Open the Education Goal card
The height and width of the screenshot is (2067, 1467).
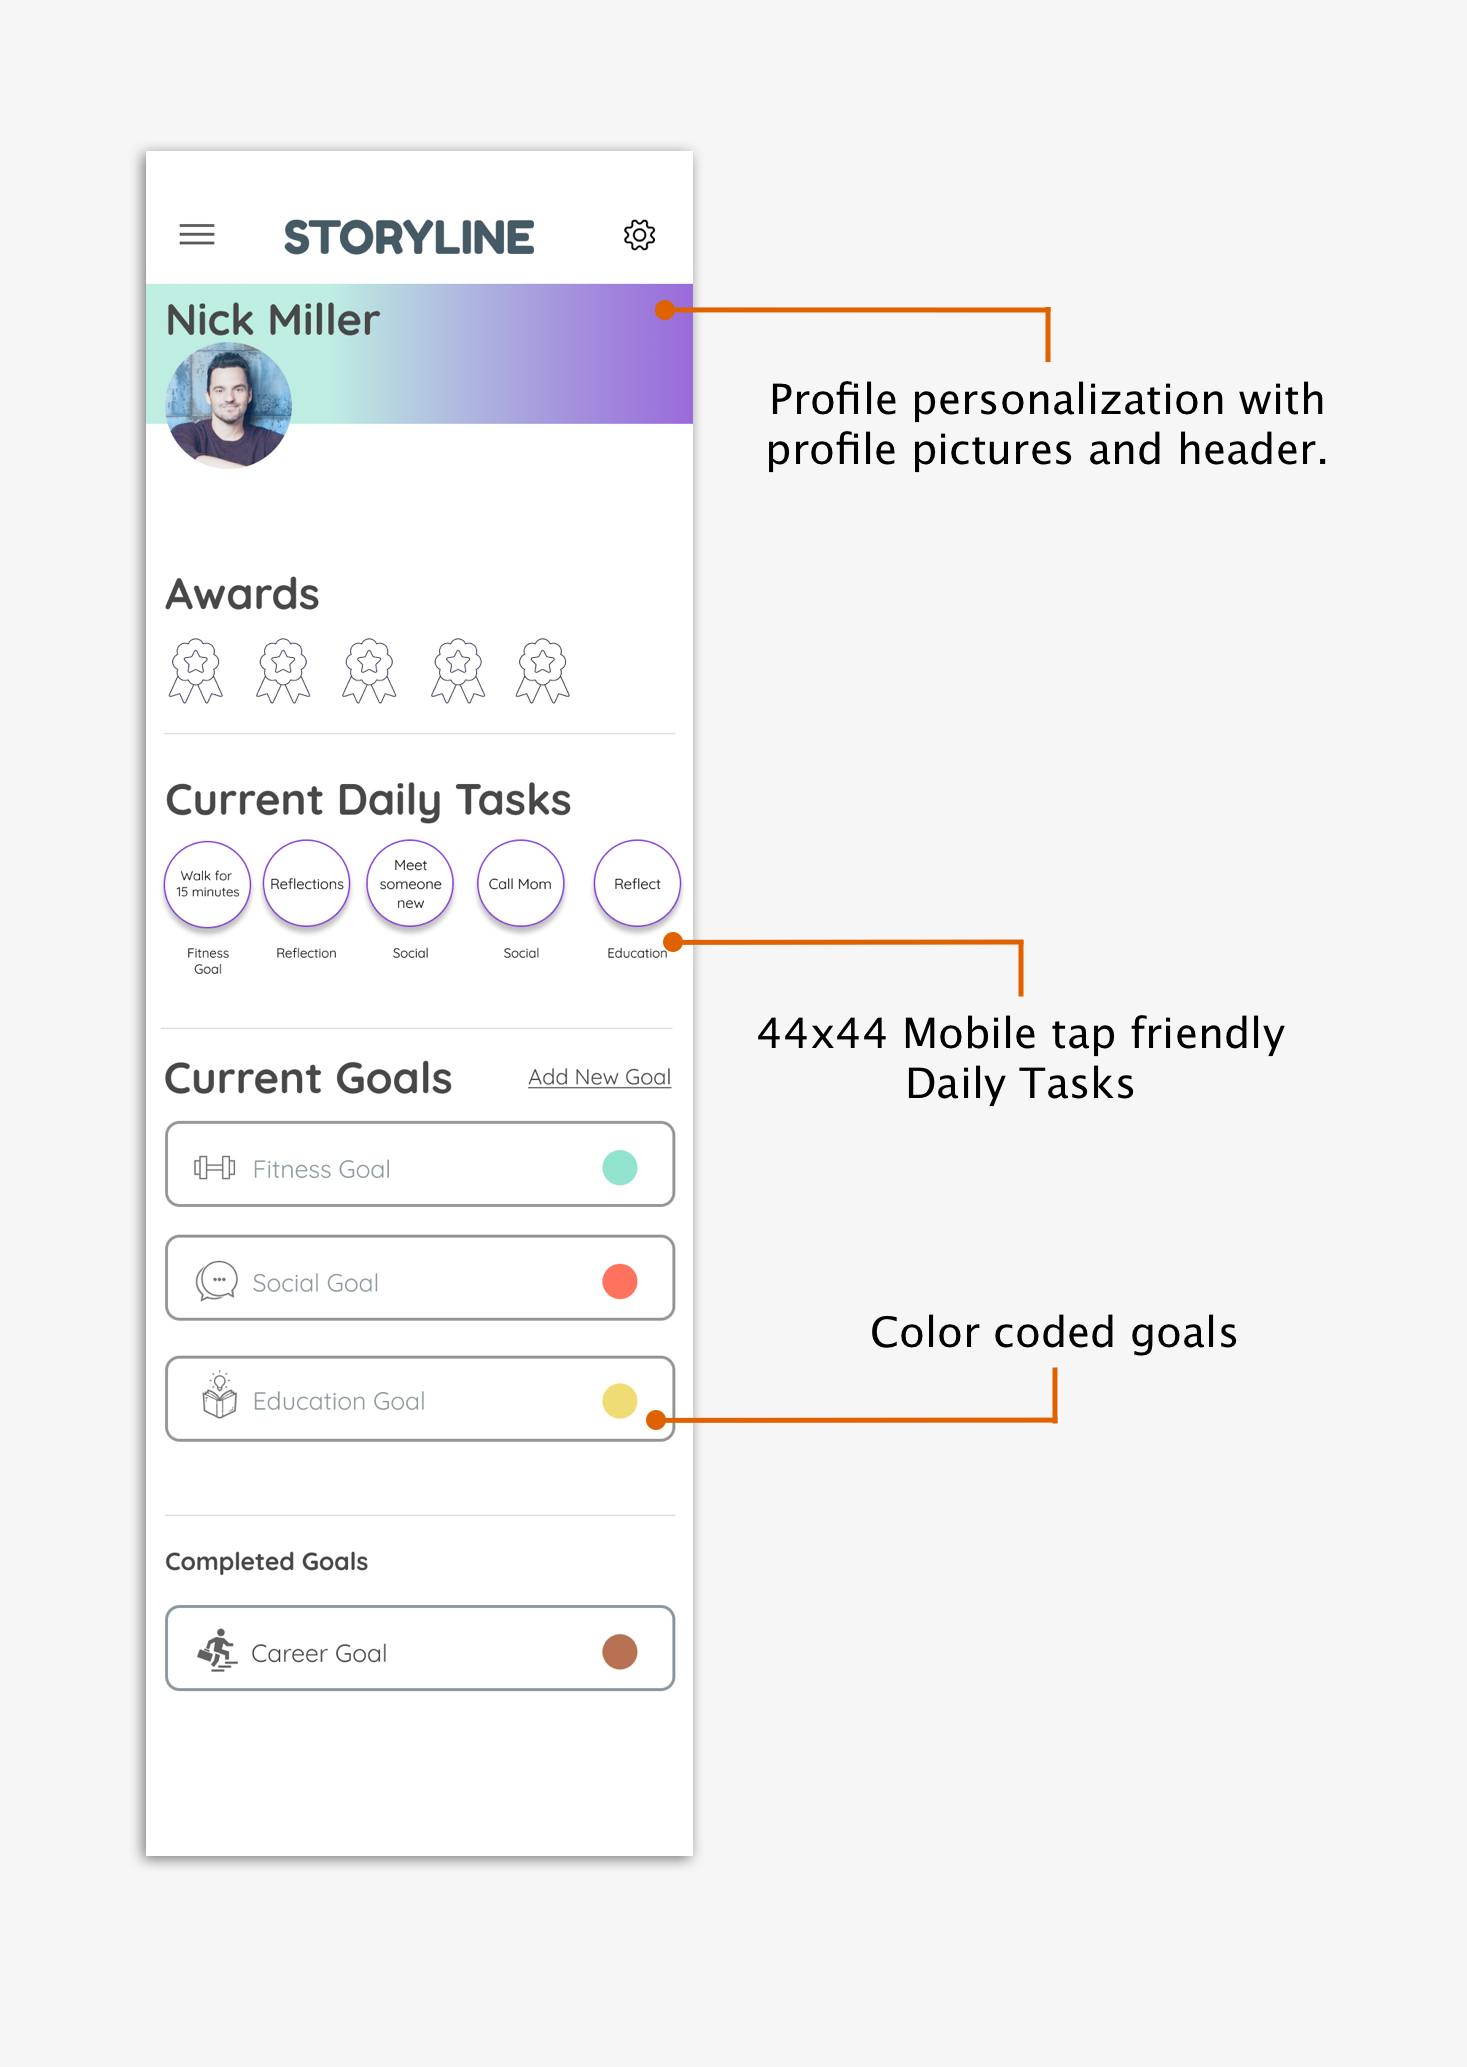coord(420,1399)
